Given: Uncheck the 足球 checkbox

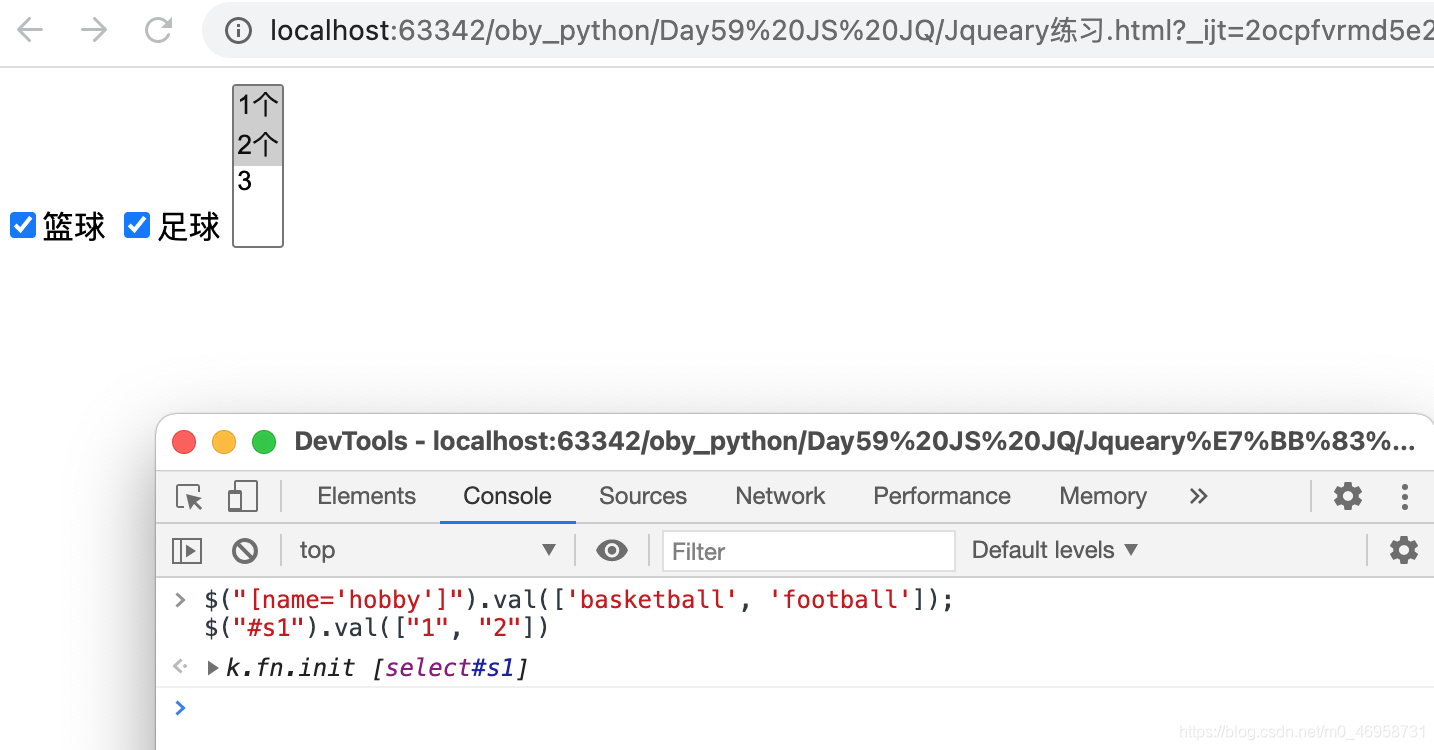Looking at the screenshot, I should pyautogui.click(x=137, y=225).
